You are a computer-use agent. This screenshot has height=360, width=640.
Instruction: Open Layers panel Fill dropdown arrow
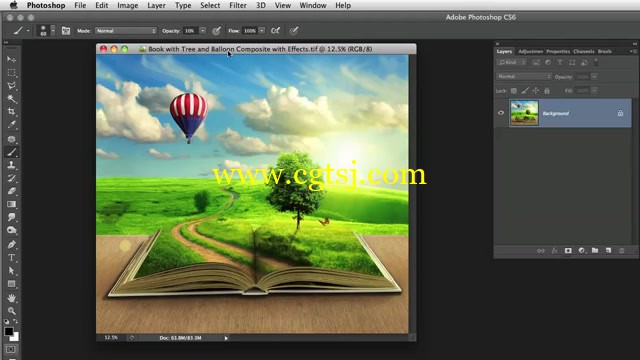coord(594,90)
